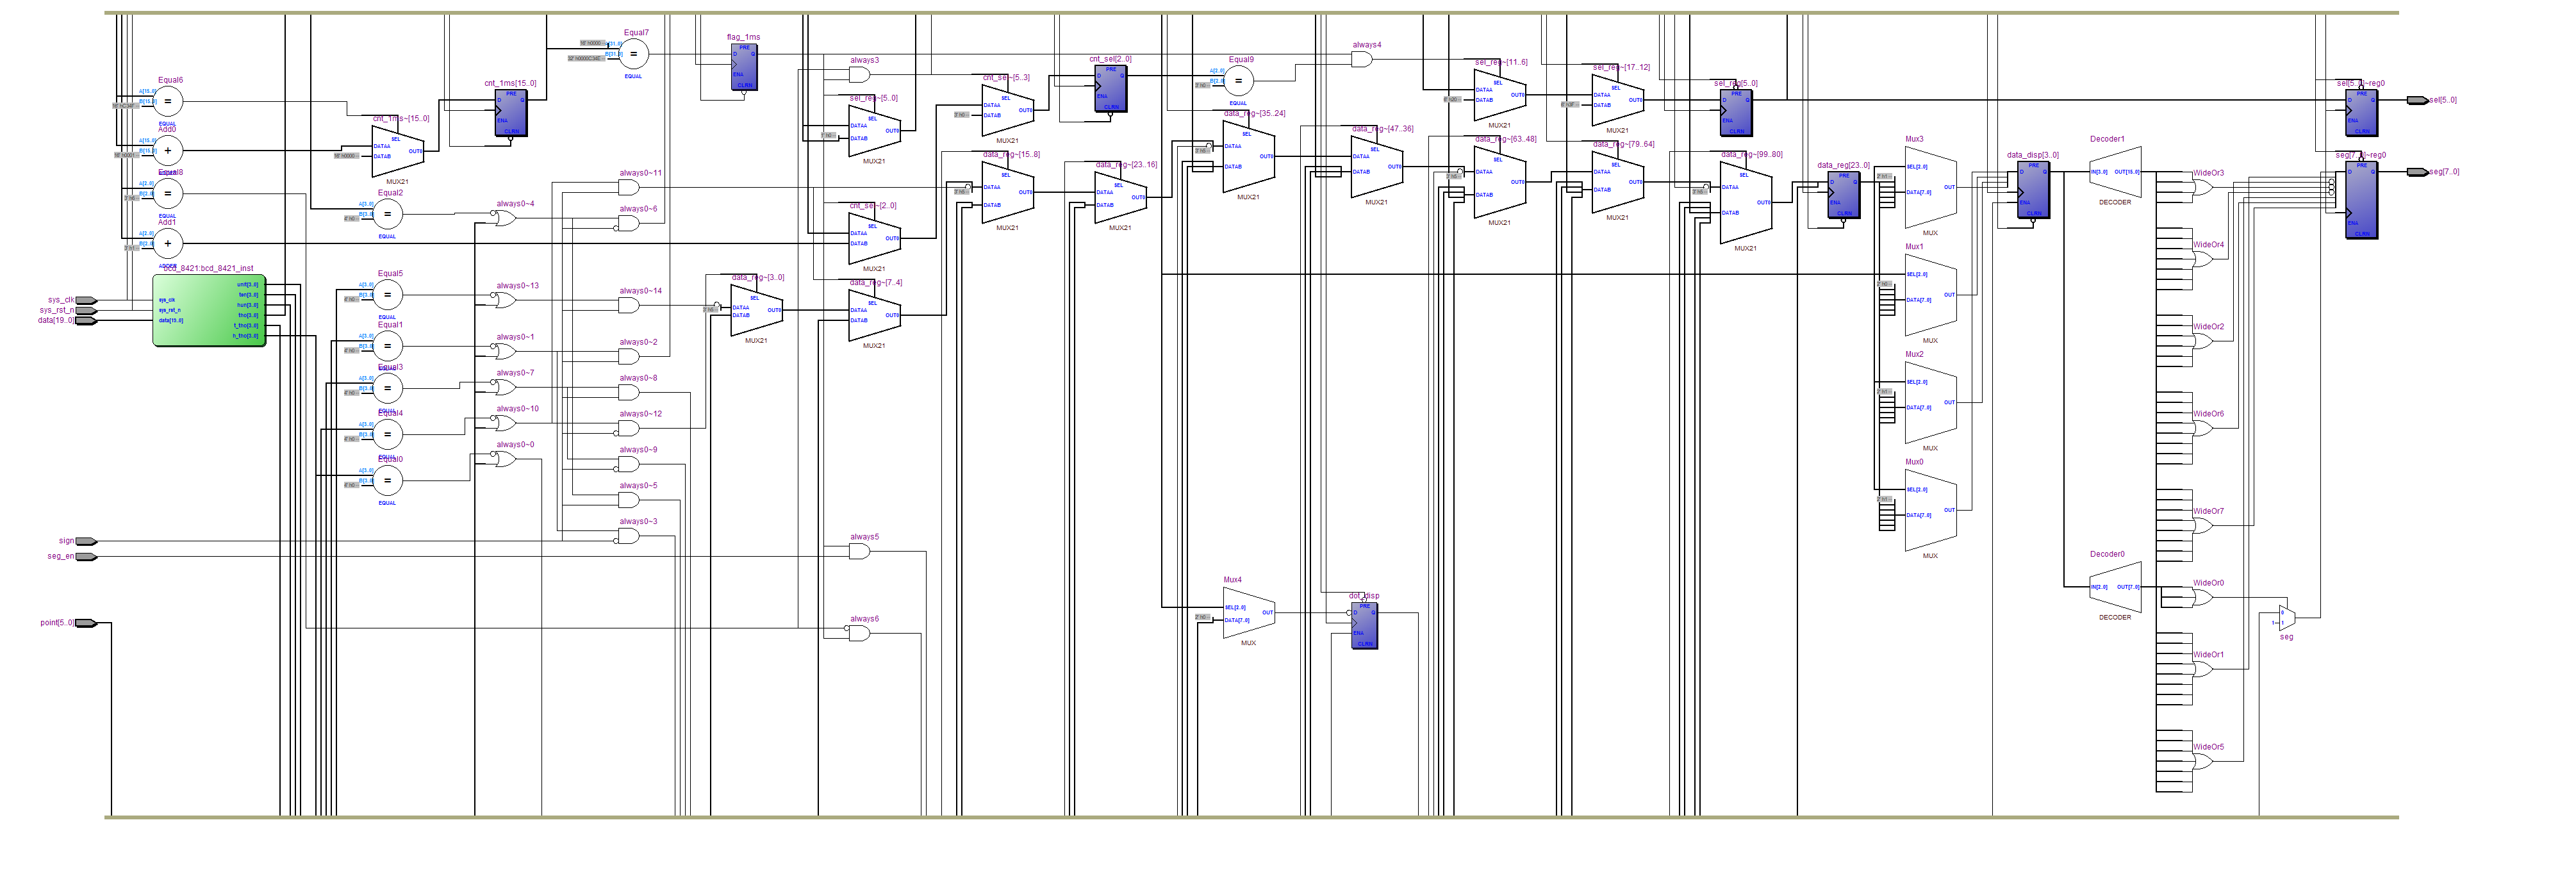Screen dimensions: 2576x886
Task: Click the always0~11 AND gate
Action: click(629, 187)
